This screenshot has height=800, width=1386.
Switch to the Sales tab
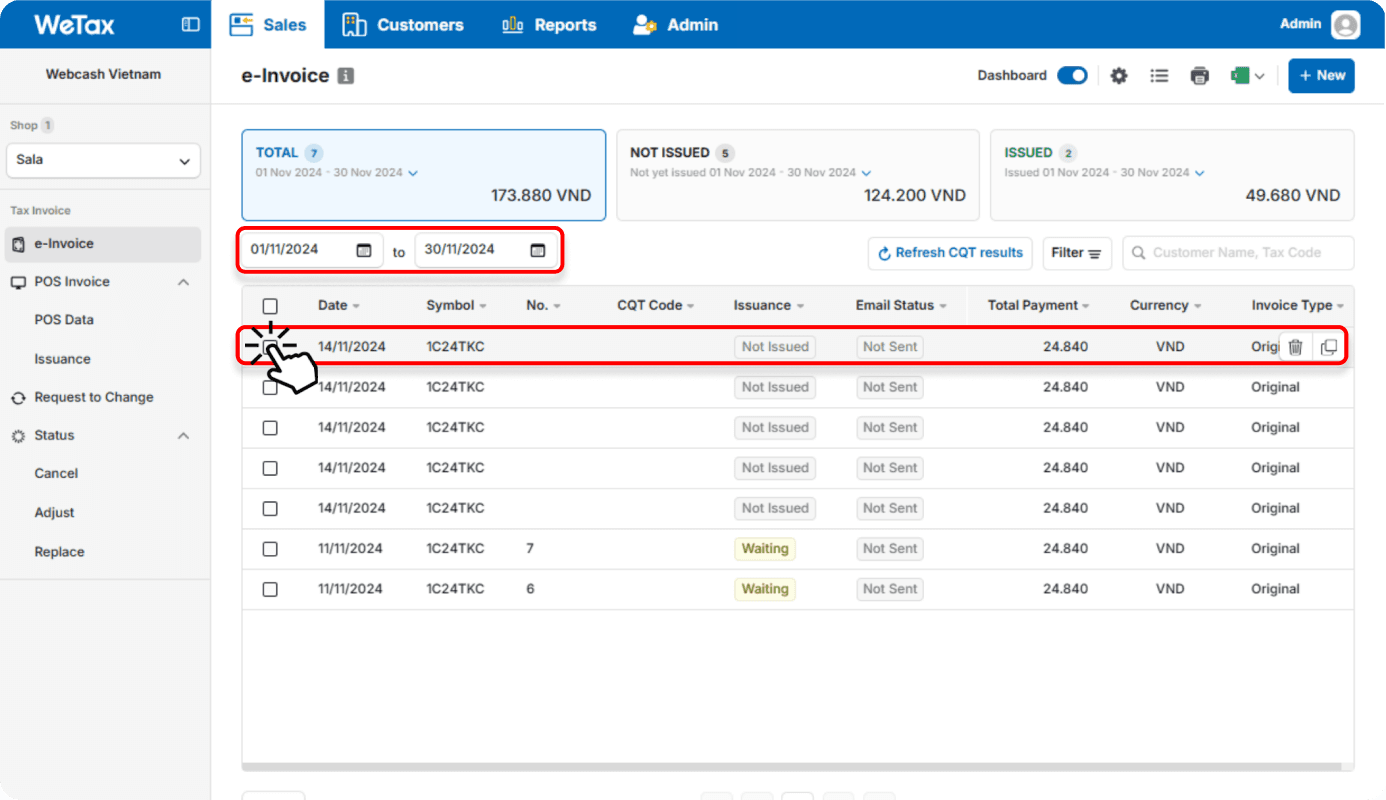[x=268, y=25]
